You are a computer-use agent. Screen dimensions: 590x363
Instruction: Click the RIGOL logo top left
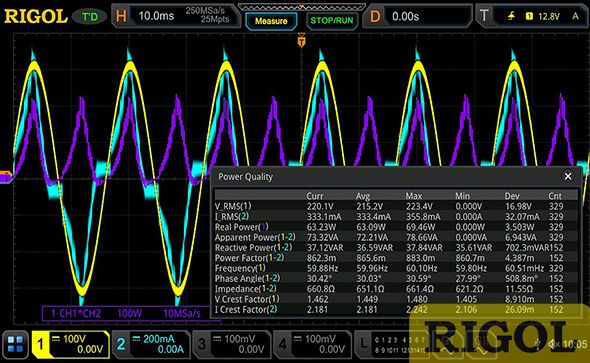tap(35, 17)
